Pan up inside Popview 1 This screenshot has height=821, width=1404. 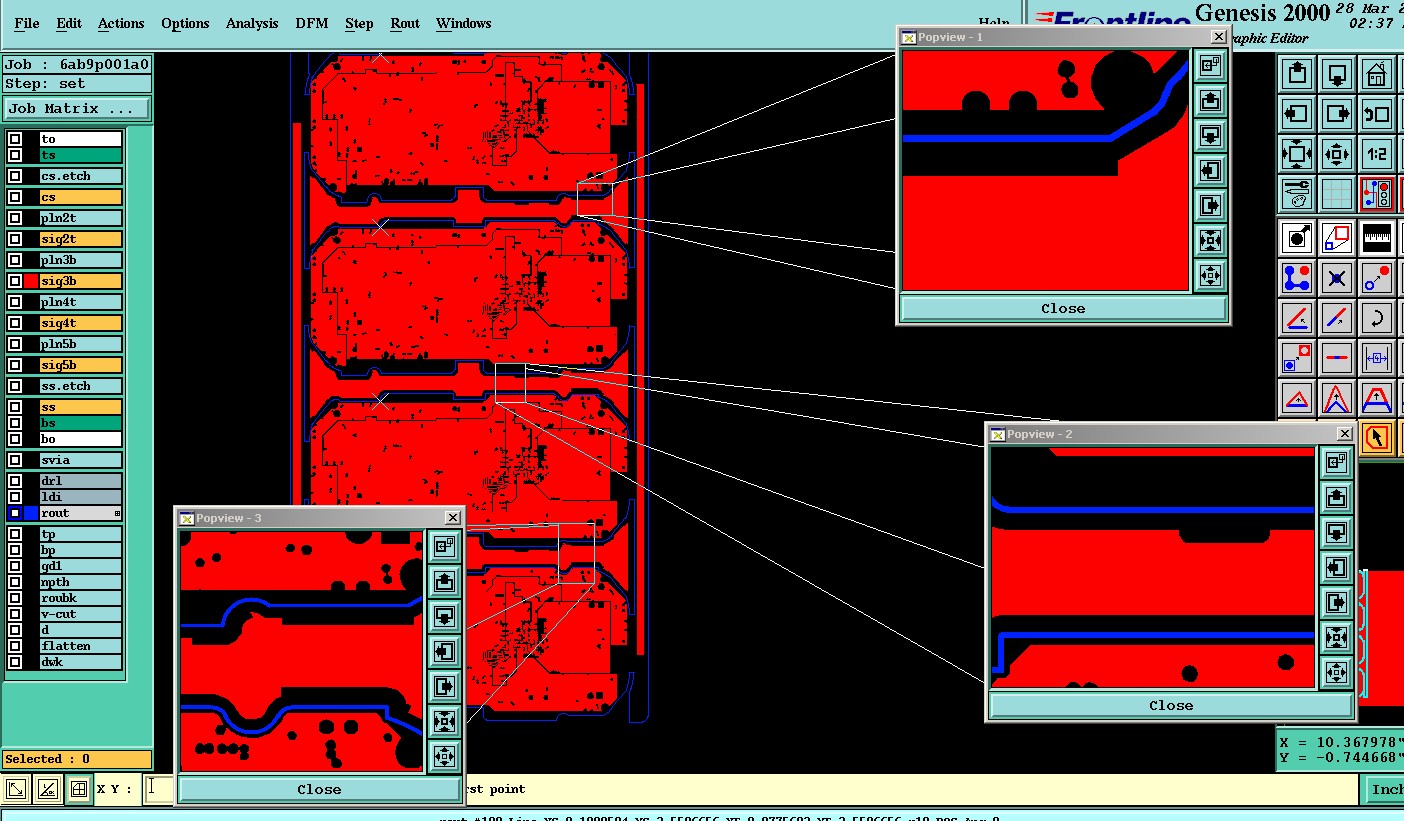[x=1210, y=101]
